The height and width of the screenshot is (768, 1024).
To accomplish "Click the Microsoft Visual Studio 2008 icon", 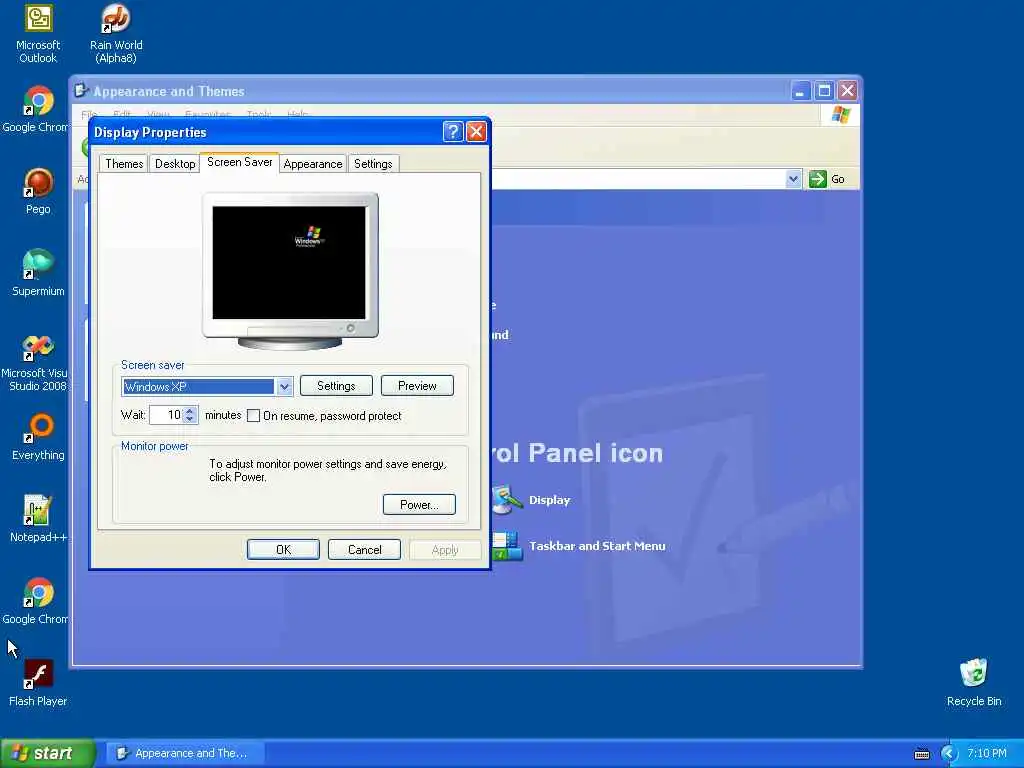I will coord(36,362).
